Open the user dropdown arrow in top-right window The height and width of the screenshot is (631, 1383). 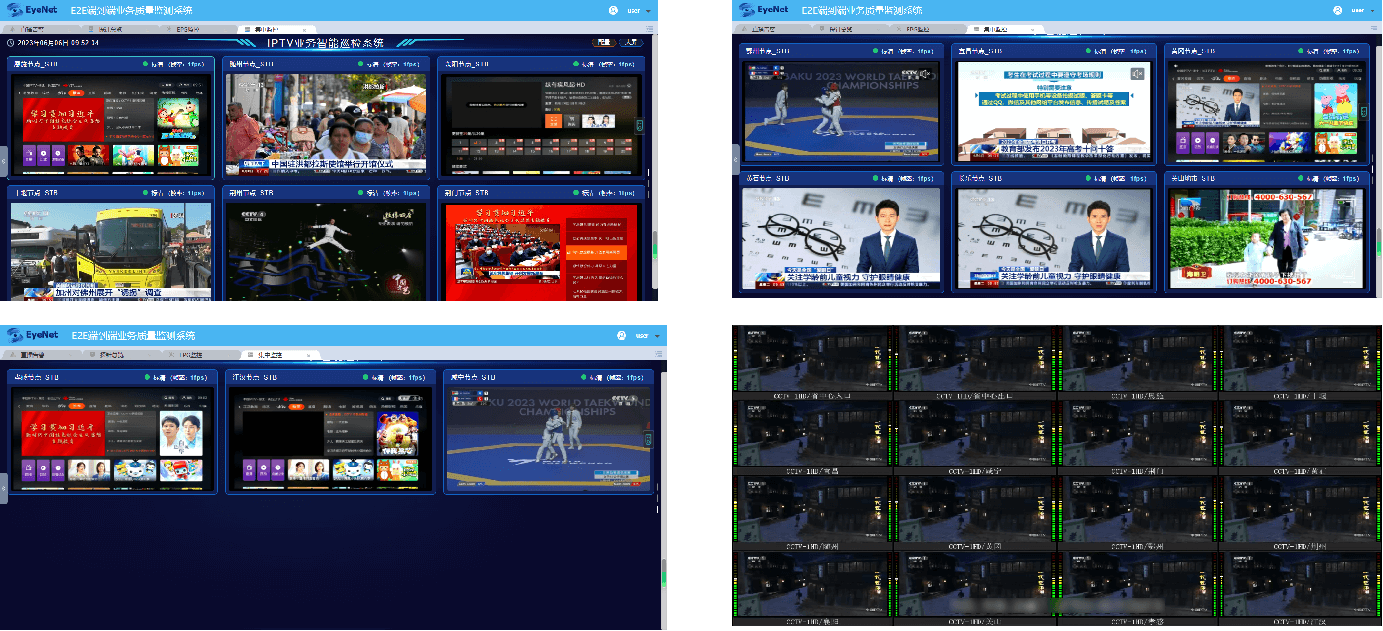(x=1373, y=11)
